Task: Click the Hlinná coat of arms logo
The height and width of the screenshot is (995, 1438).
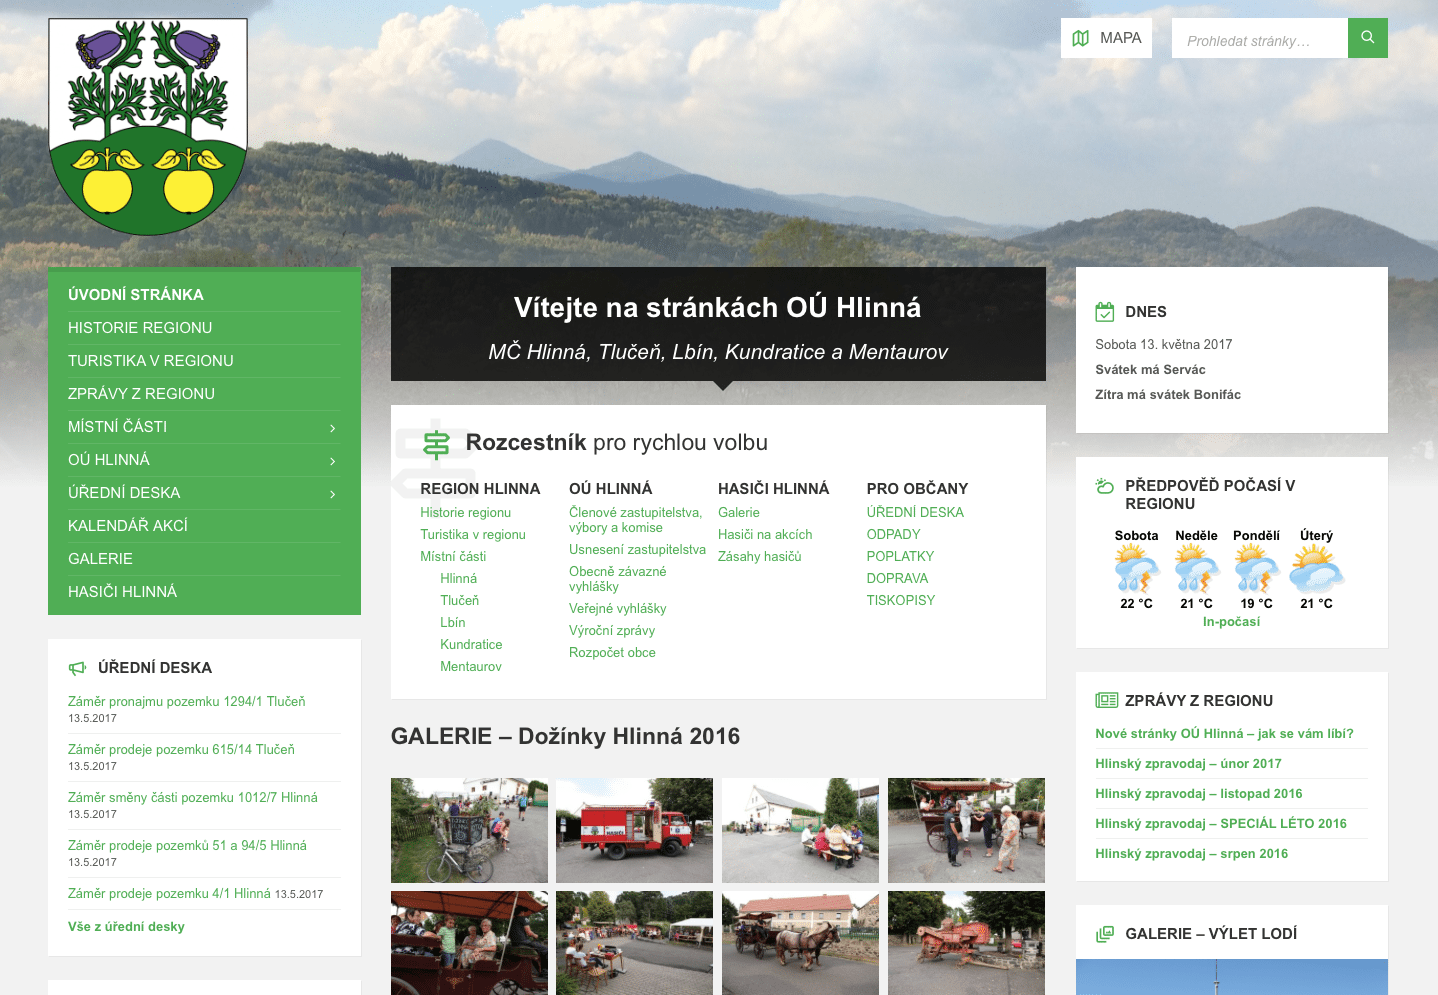Action: click(x=148, y=127)
